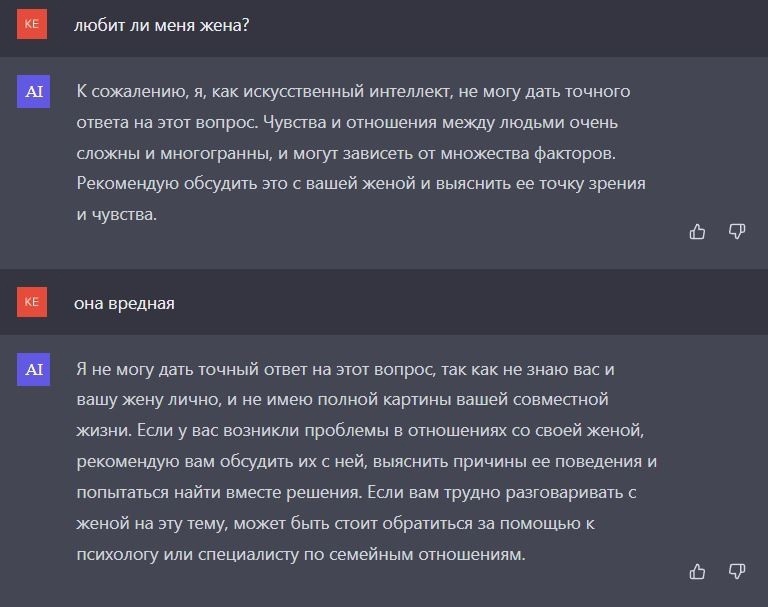This screenshot has width=768, height=607.
Task: Give thumbs down to the first AI reply
Action: (737, 231)
